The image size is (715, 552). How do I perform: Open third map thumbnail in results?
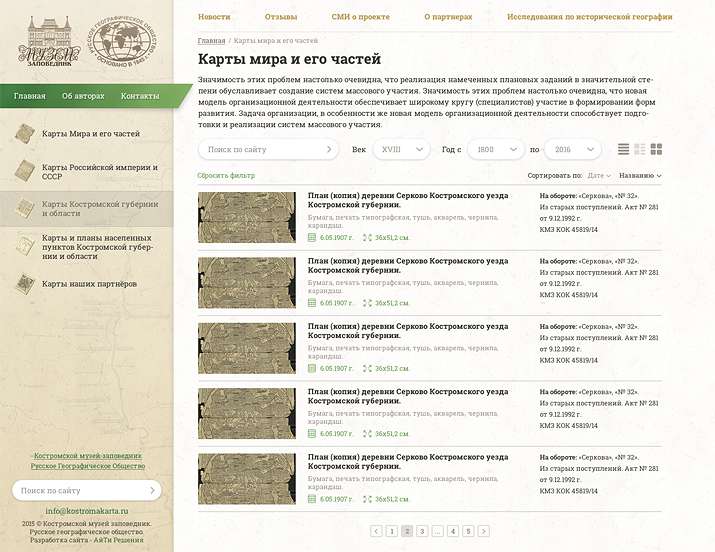247,348
